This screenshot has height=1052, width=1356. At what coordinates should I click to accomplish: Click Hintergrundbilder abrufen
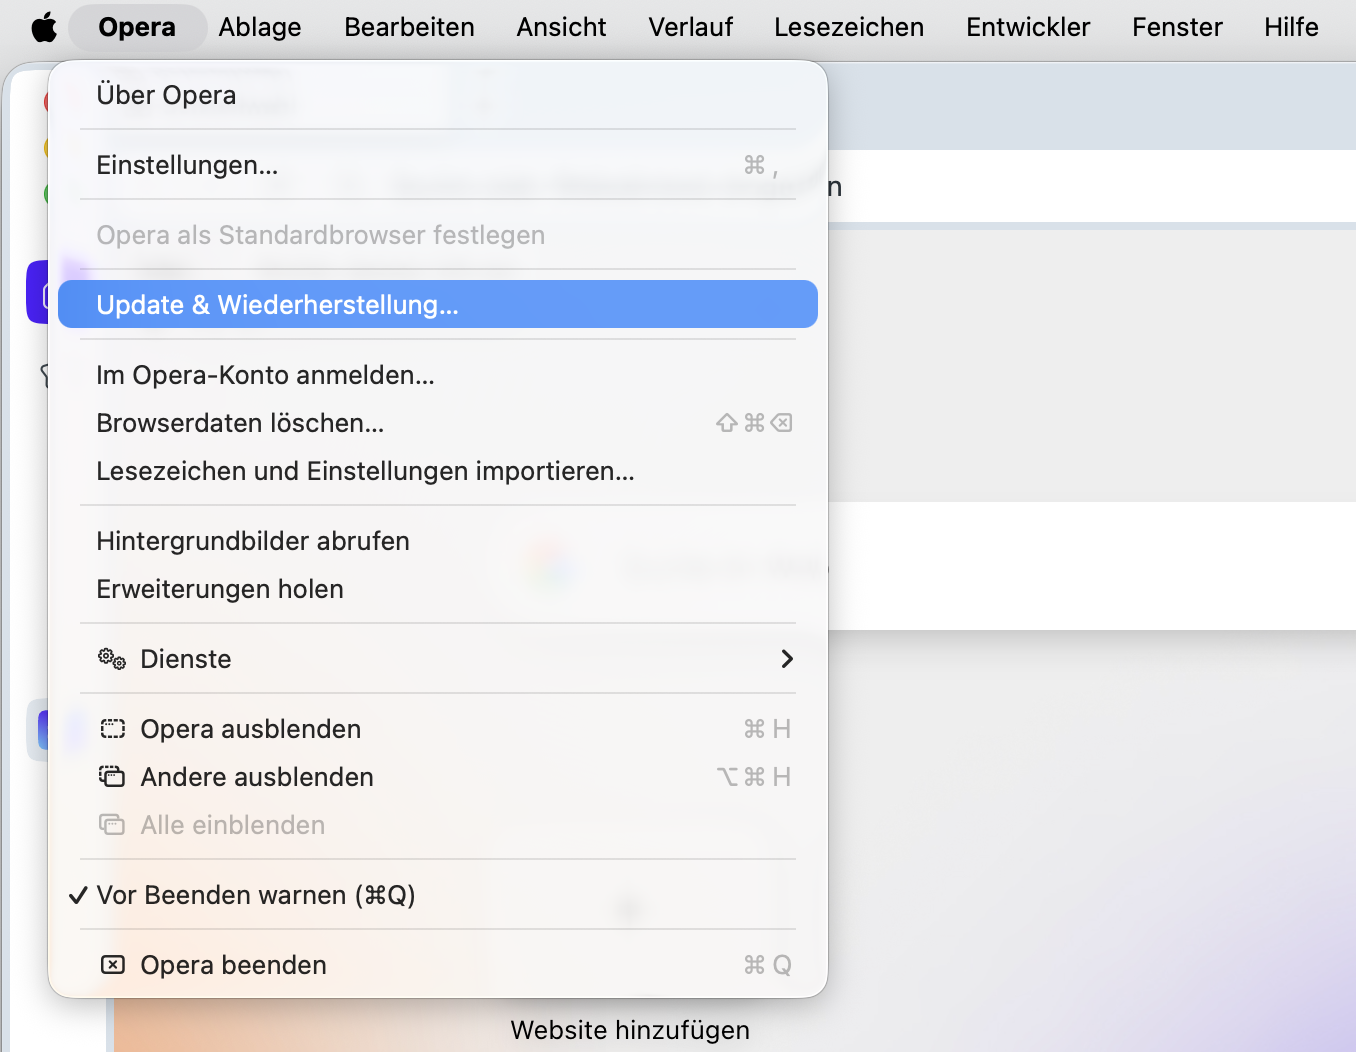(438, 541)
